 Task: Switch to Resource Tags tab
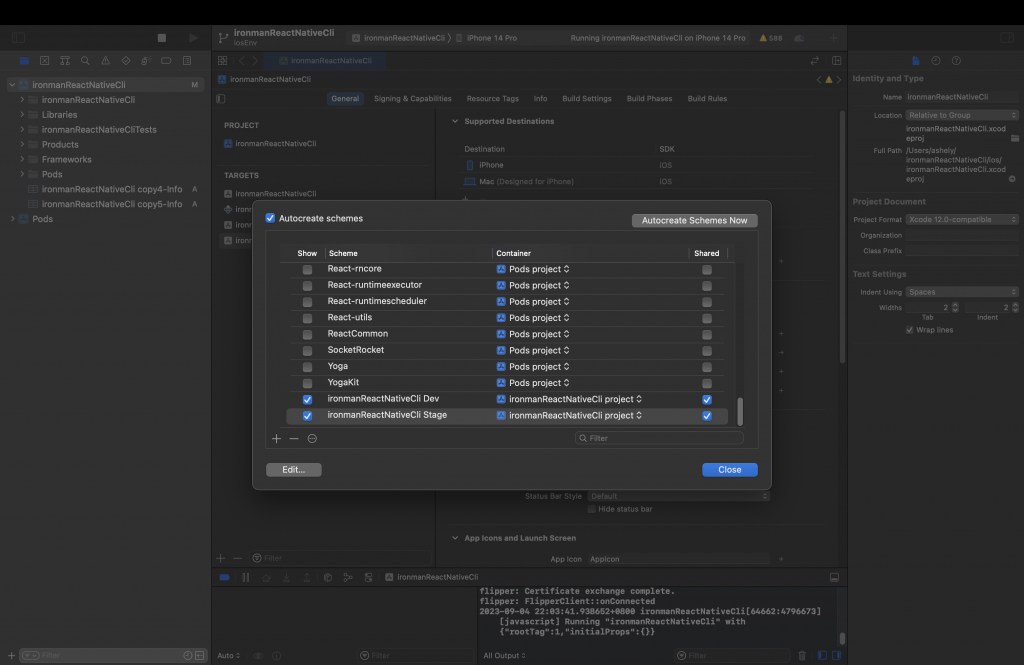pyautogui.click(x=492, y=99)
